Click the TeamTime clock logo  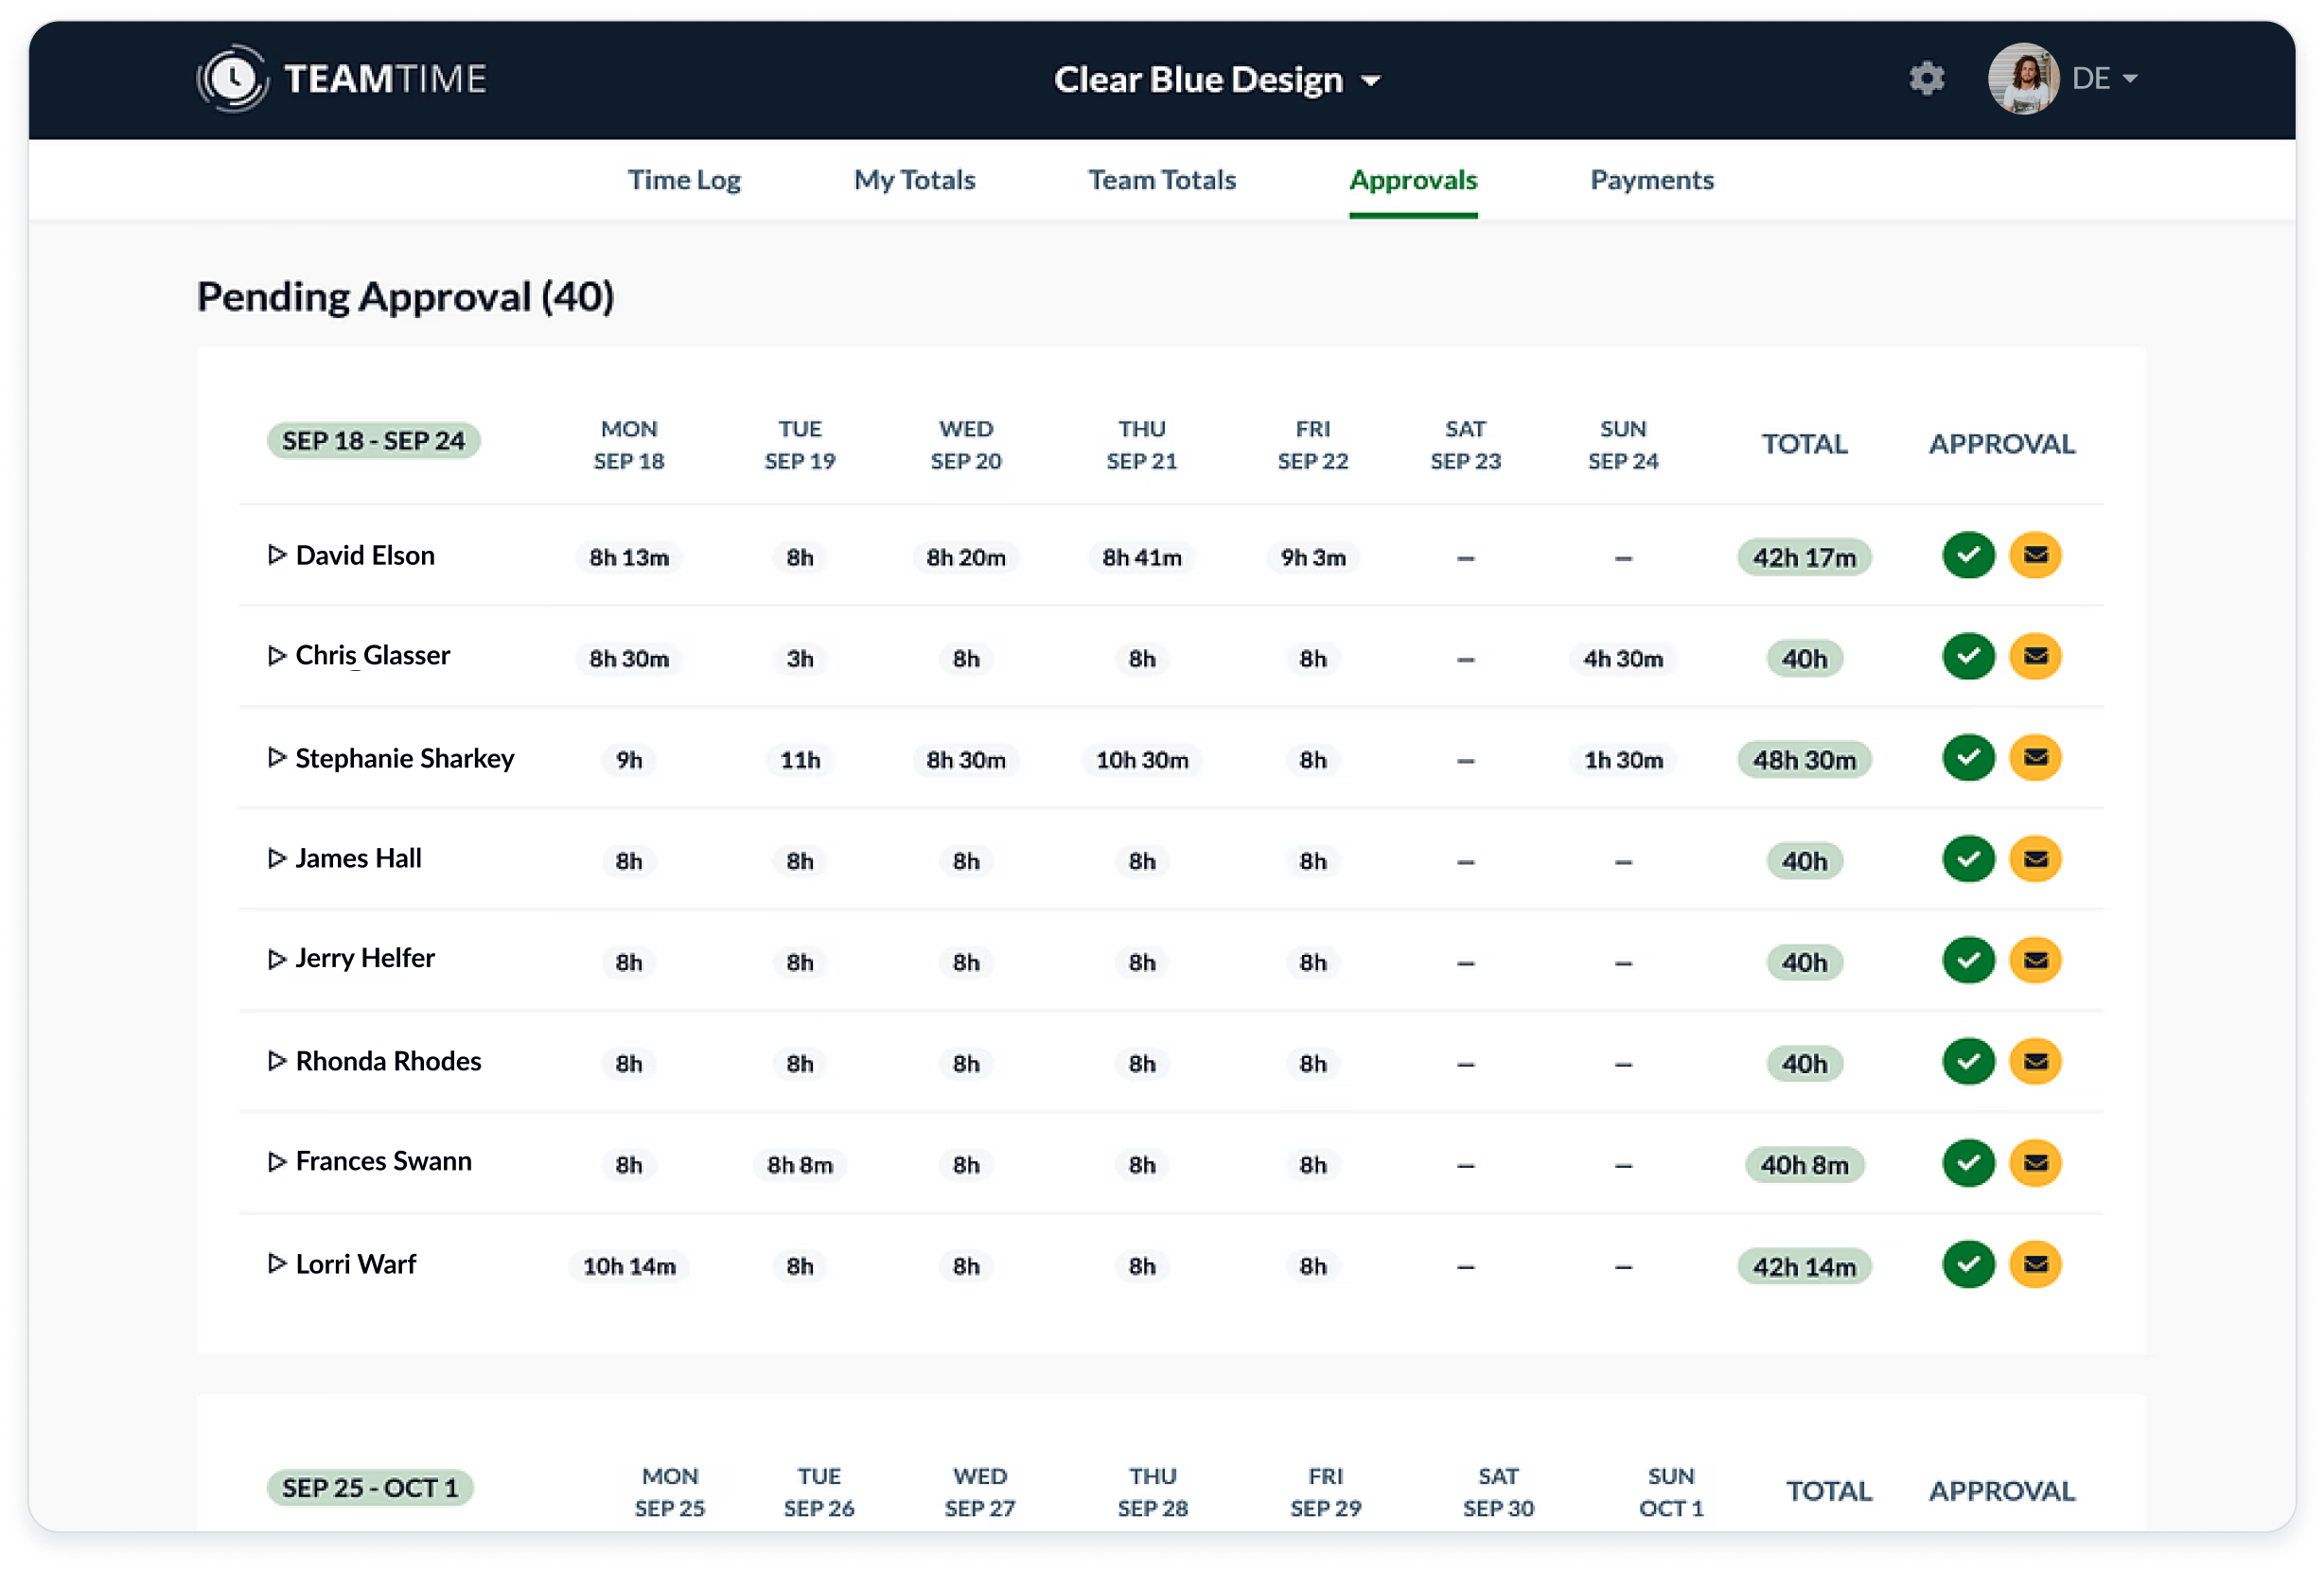(x=233, y=78)
